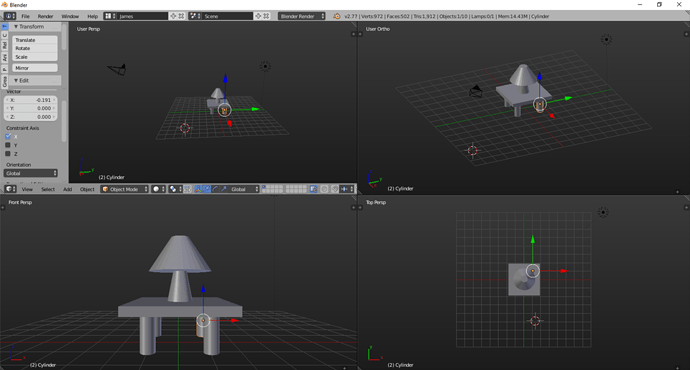Enable the Y constraint axis checkbox

pos(8,145)
